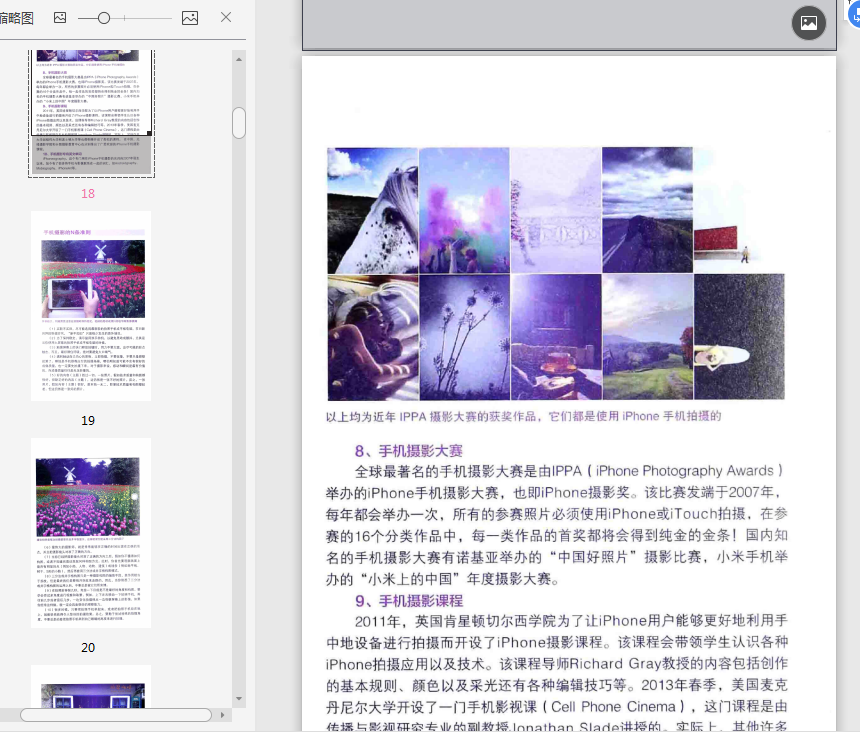Viewport: 860px width, 732px height.
Task: Click page number label 20
Action: coord(88,648)
